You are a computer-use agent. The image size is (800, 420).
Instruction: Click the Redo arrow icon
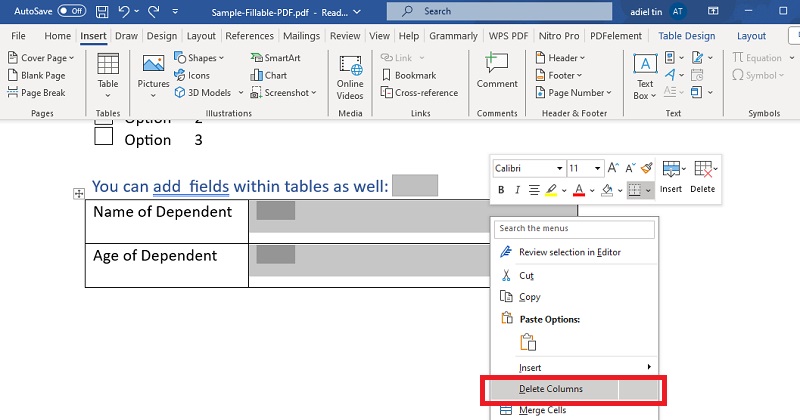pos(153,11)
